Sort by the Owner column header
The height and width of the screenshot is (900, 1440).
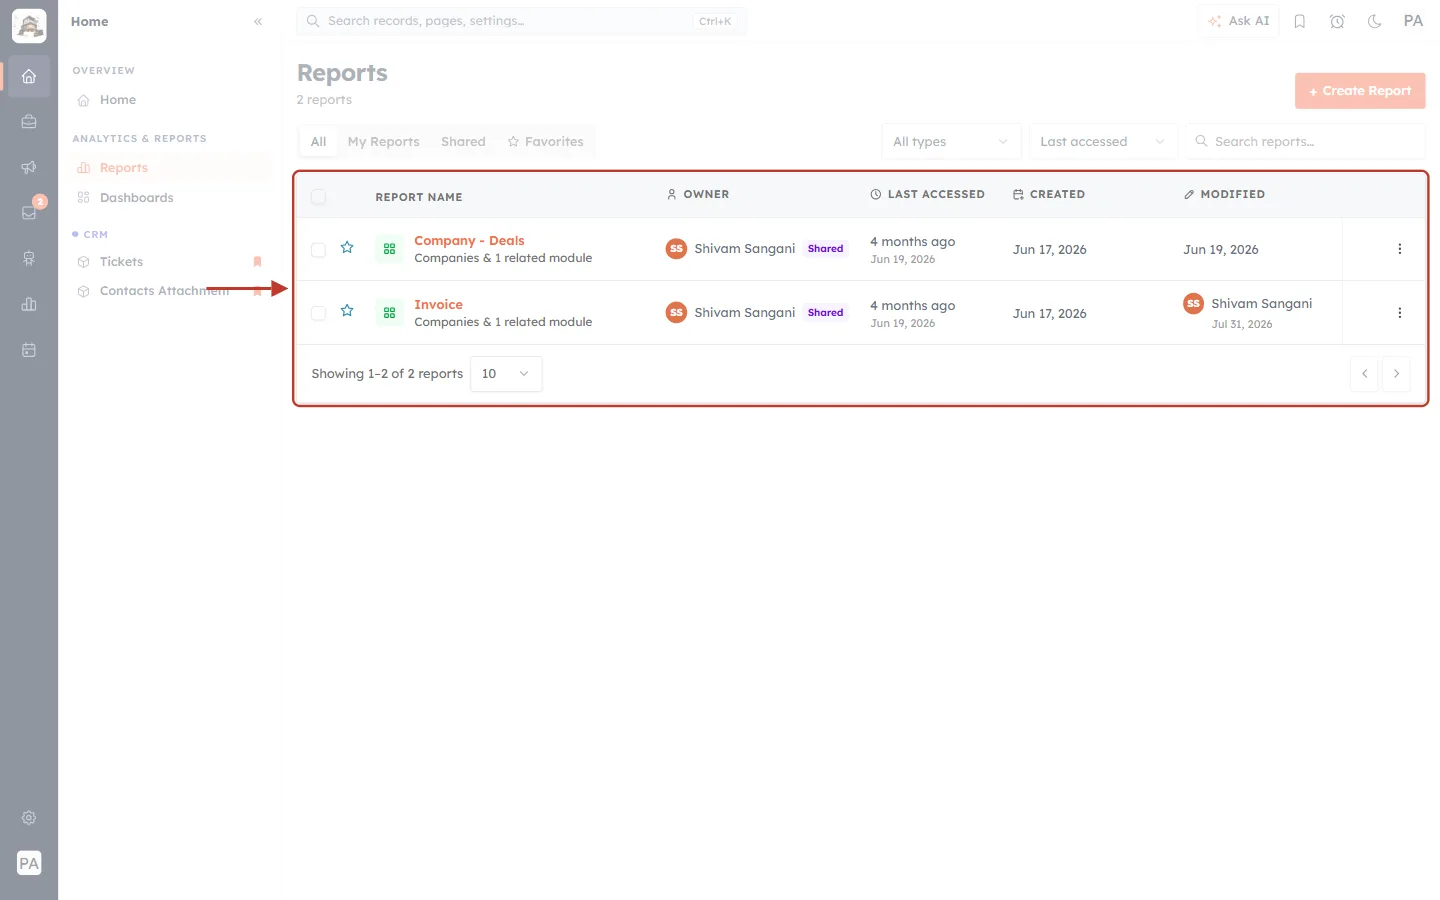tap(697, 194)
